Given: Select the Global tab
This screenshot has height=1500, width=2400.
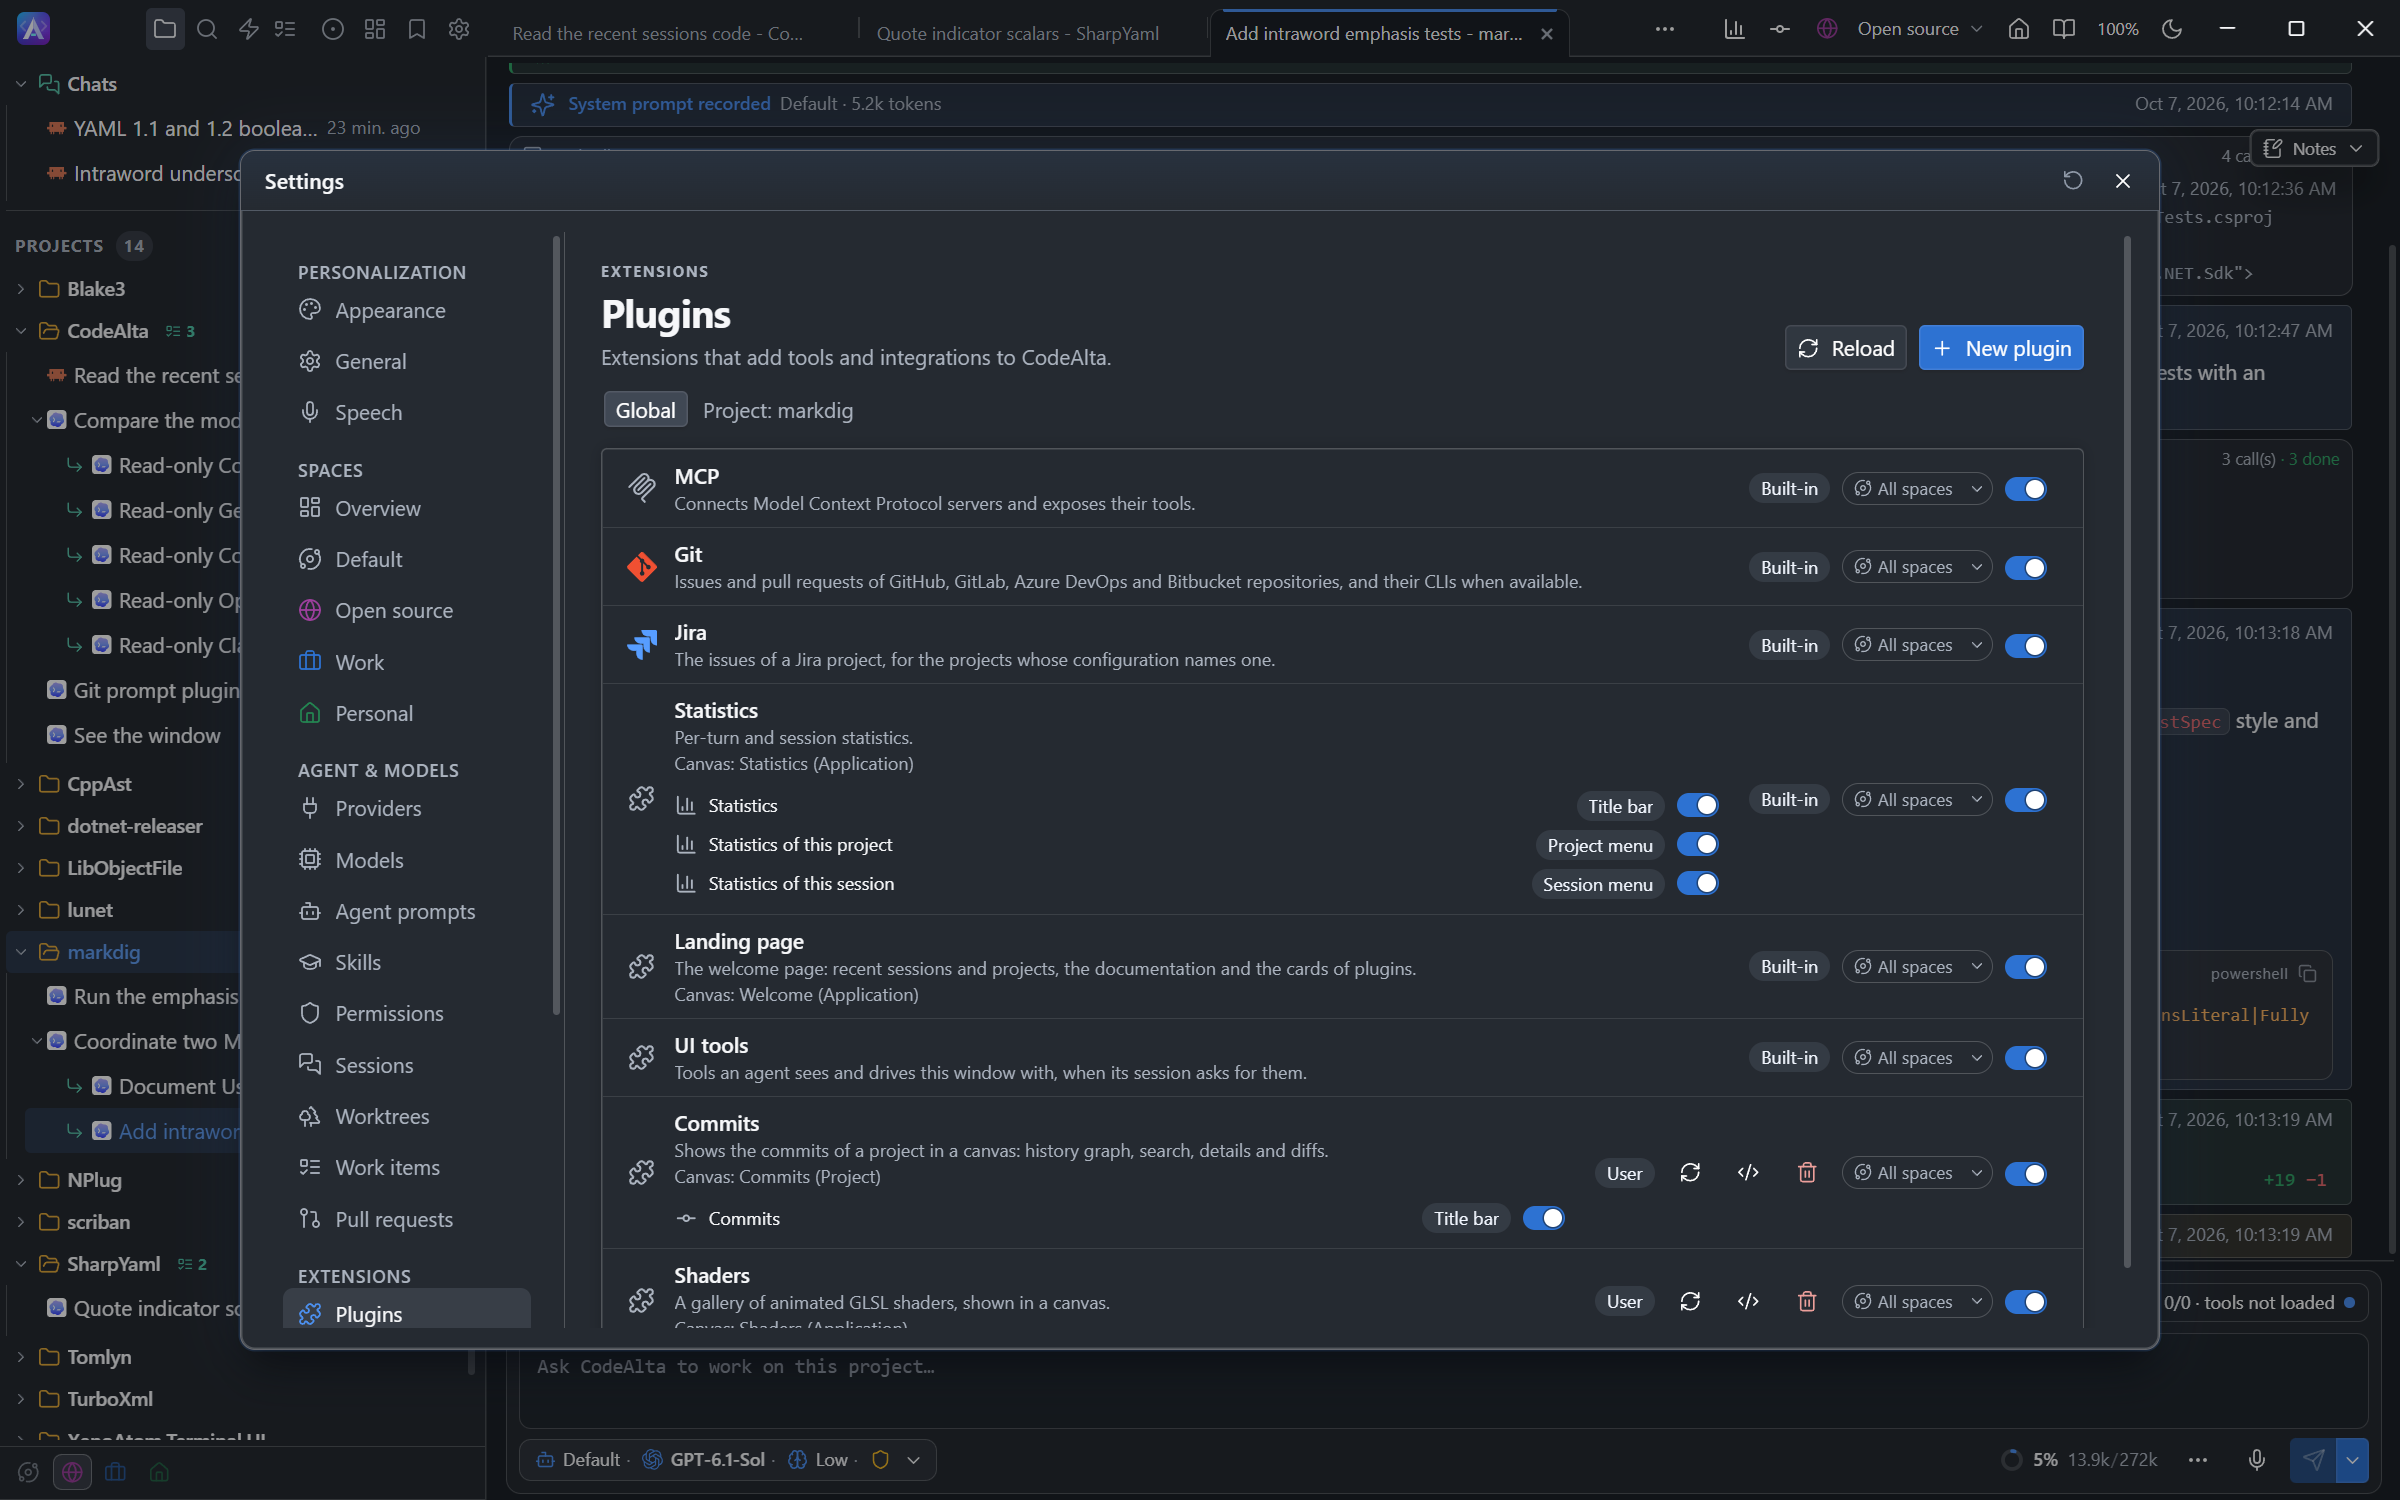Looking at the screenshot, I should (645, 411).
